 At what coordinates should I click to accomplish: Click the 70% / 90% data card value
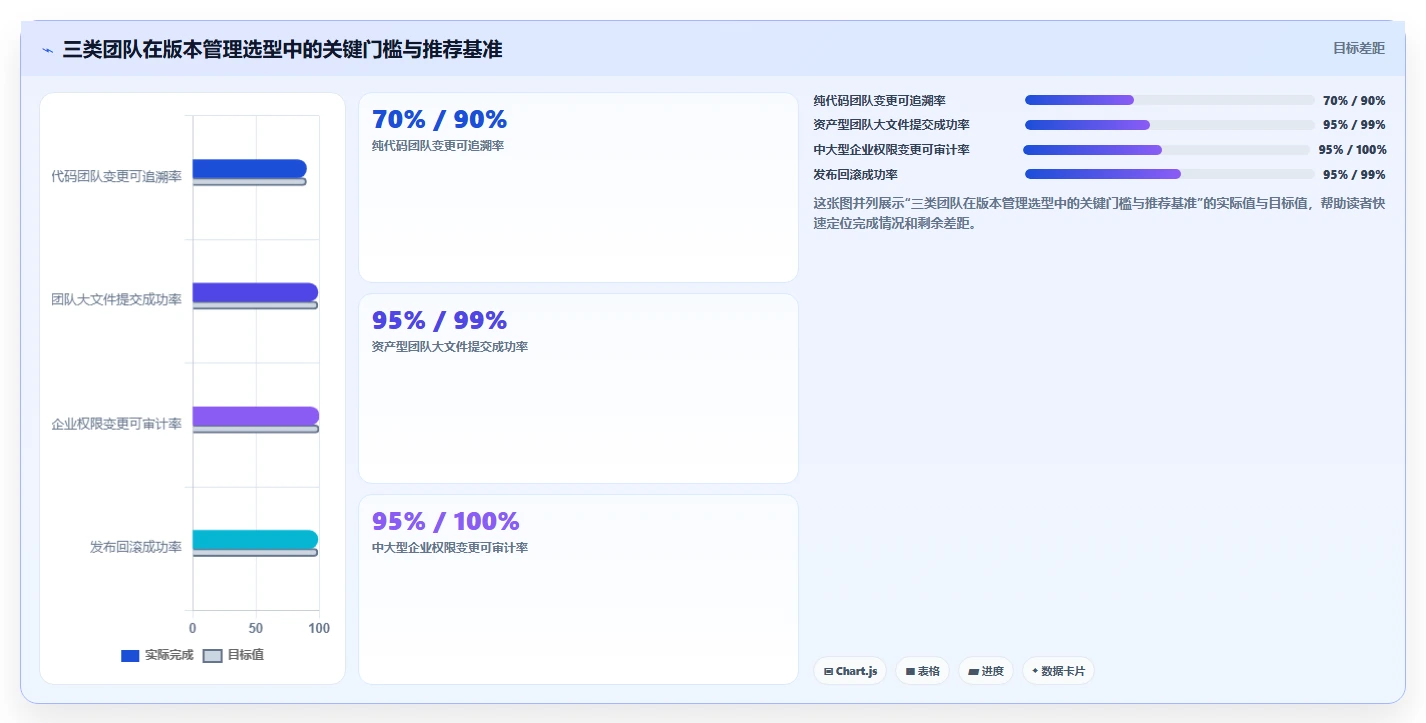440,120
